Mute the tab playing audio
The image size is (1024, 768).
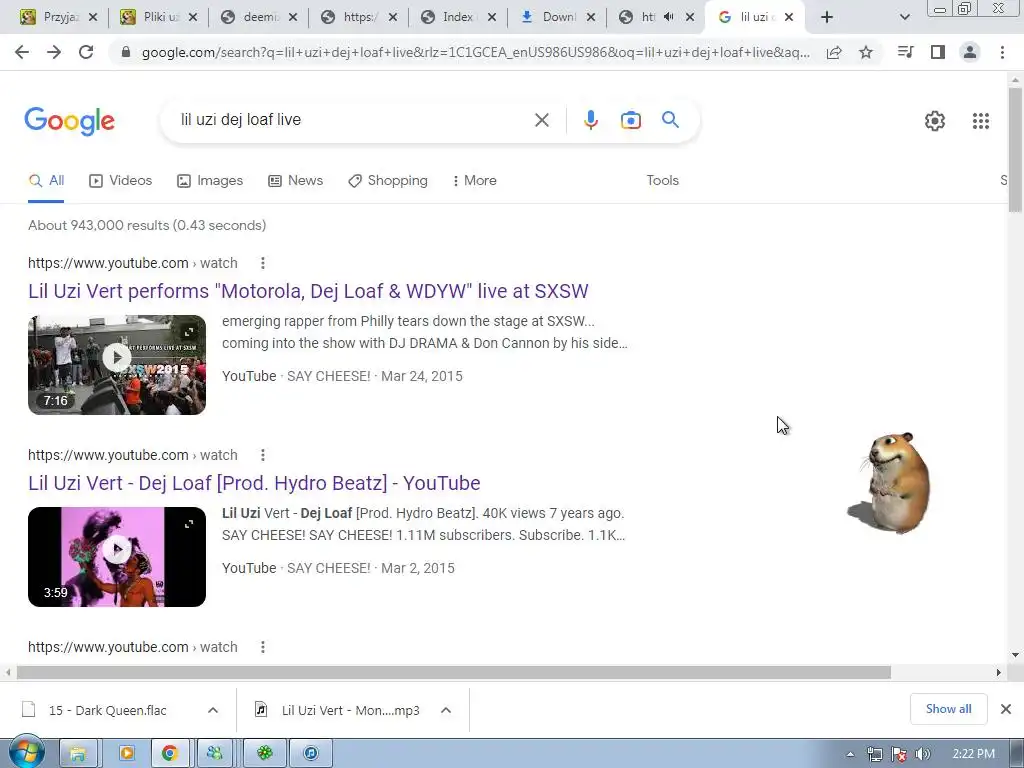[669, 17]
